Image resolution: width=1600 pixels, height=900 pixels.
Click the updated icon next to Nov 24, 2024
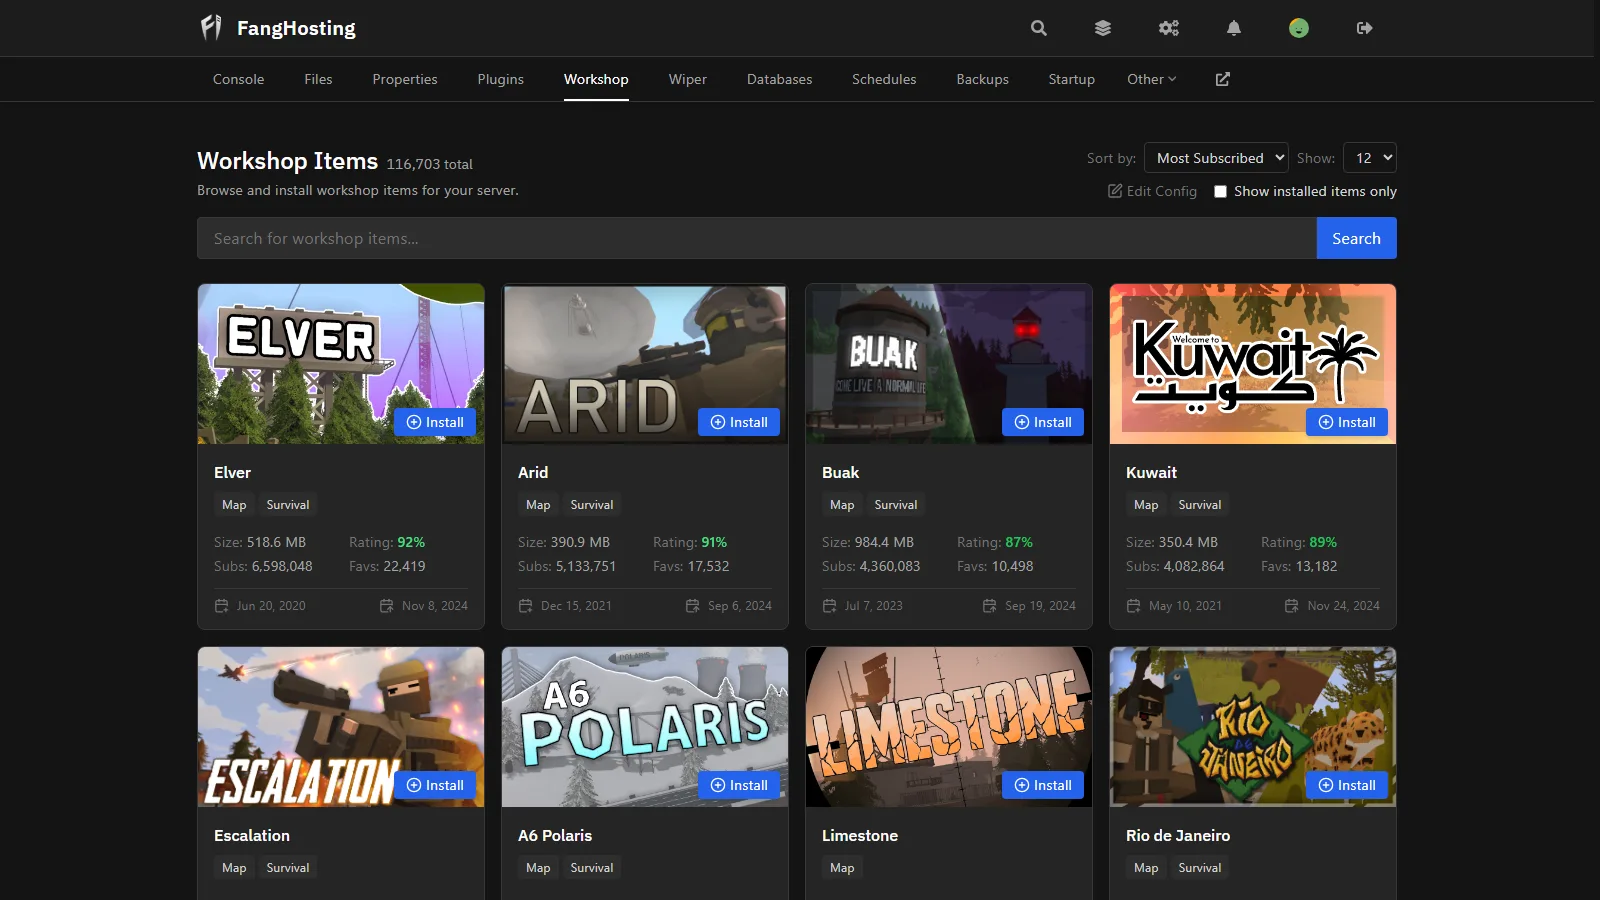tap(1292, 606)
